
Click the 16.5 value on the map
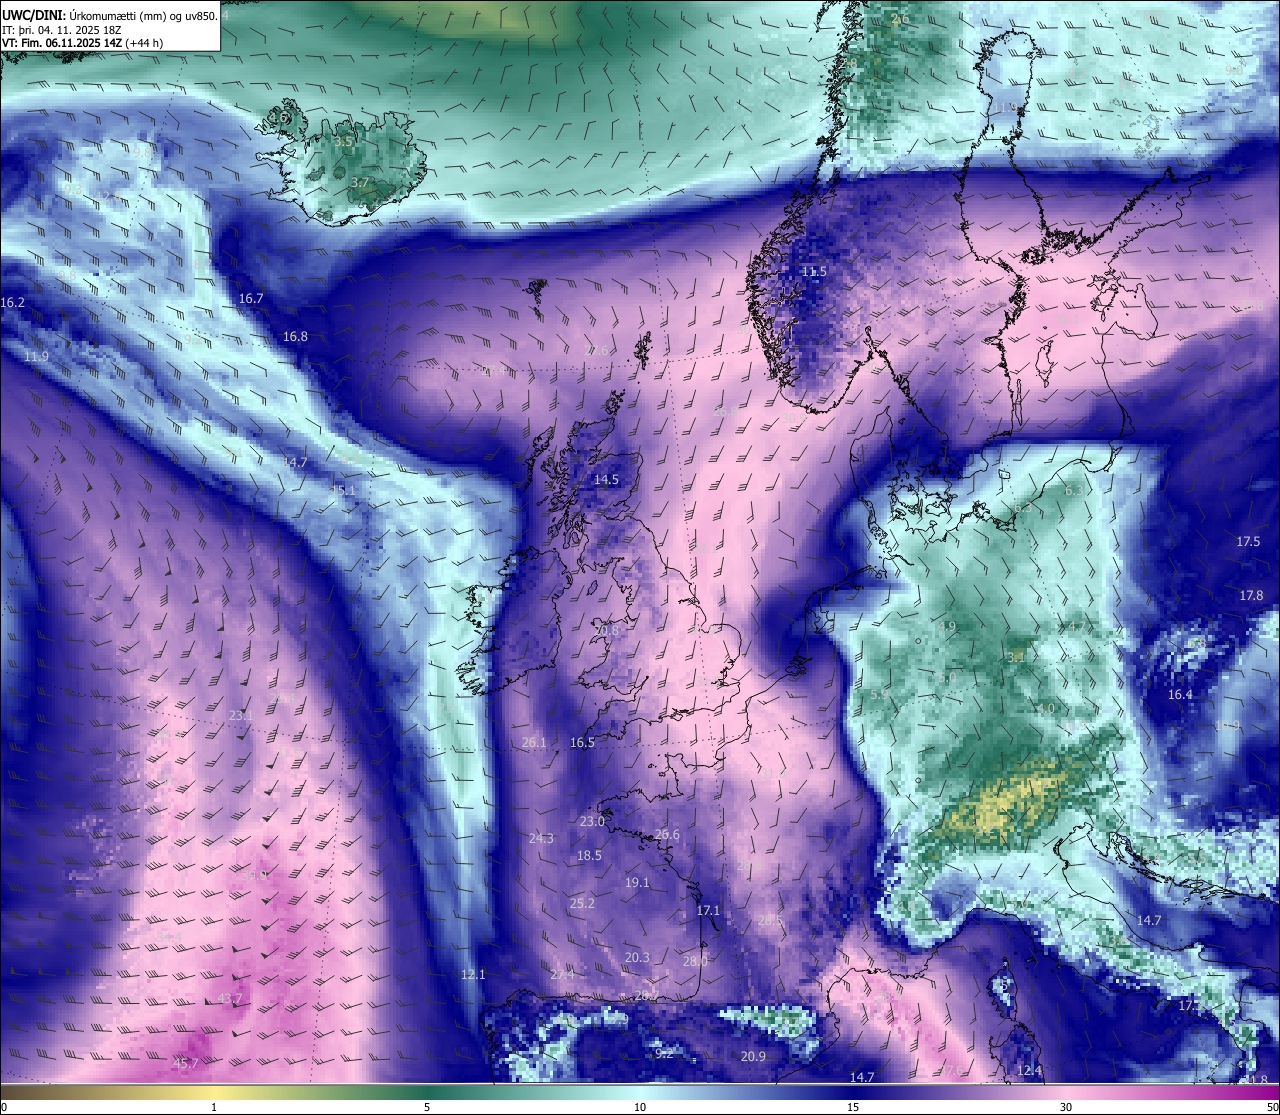(582, 743)
